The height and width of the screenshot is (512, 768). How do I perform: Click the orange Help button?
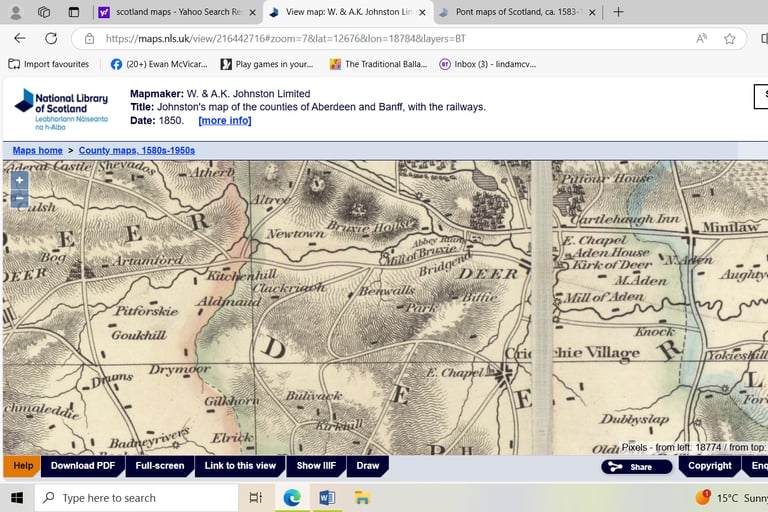[22, 466]
